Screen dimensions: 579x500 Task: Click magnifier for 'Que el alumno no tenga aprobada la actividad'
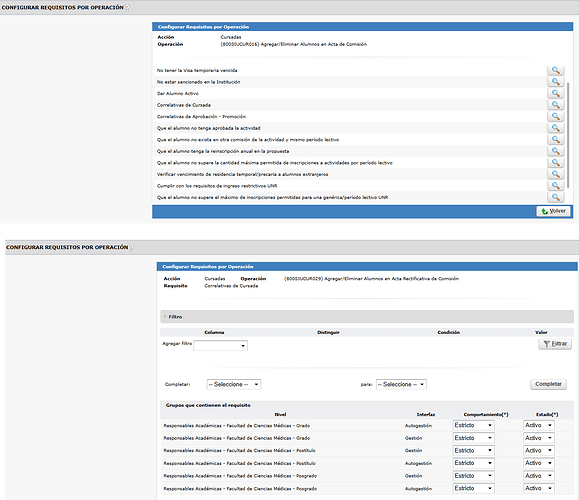pos(555,128)
